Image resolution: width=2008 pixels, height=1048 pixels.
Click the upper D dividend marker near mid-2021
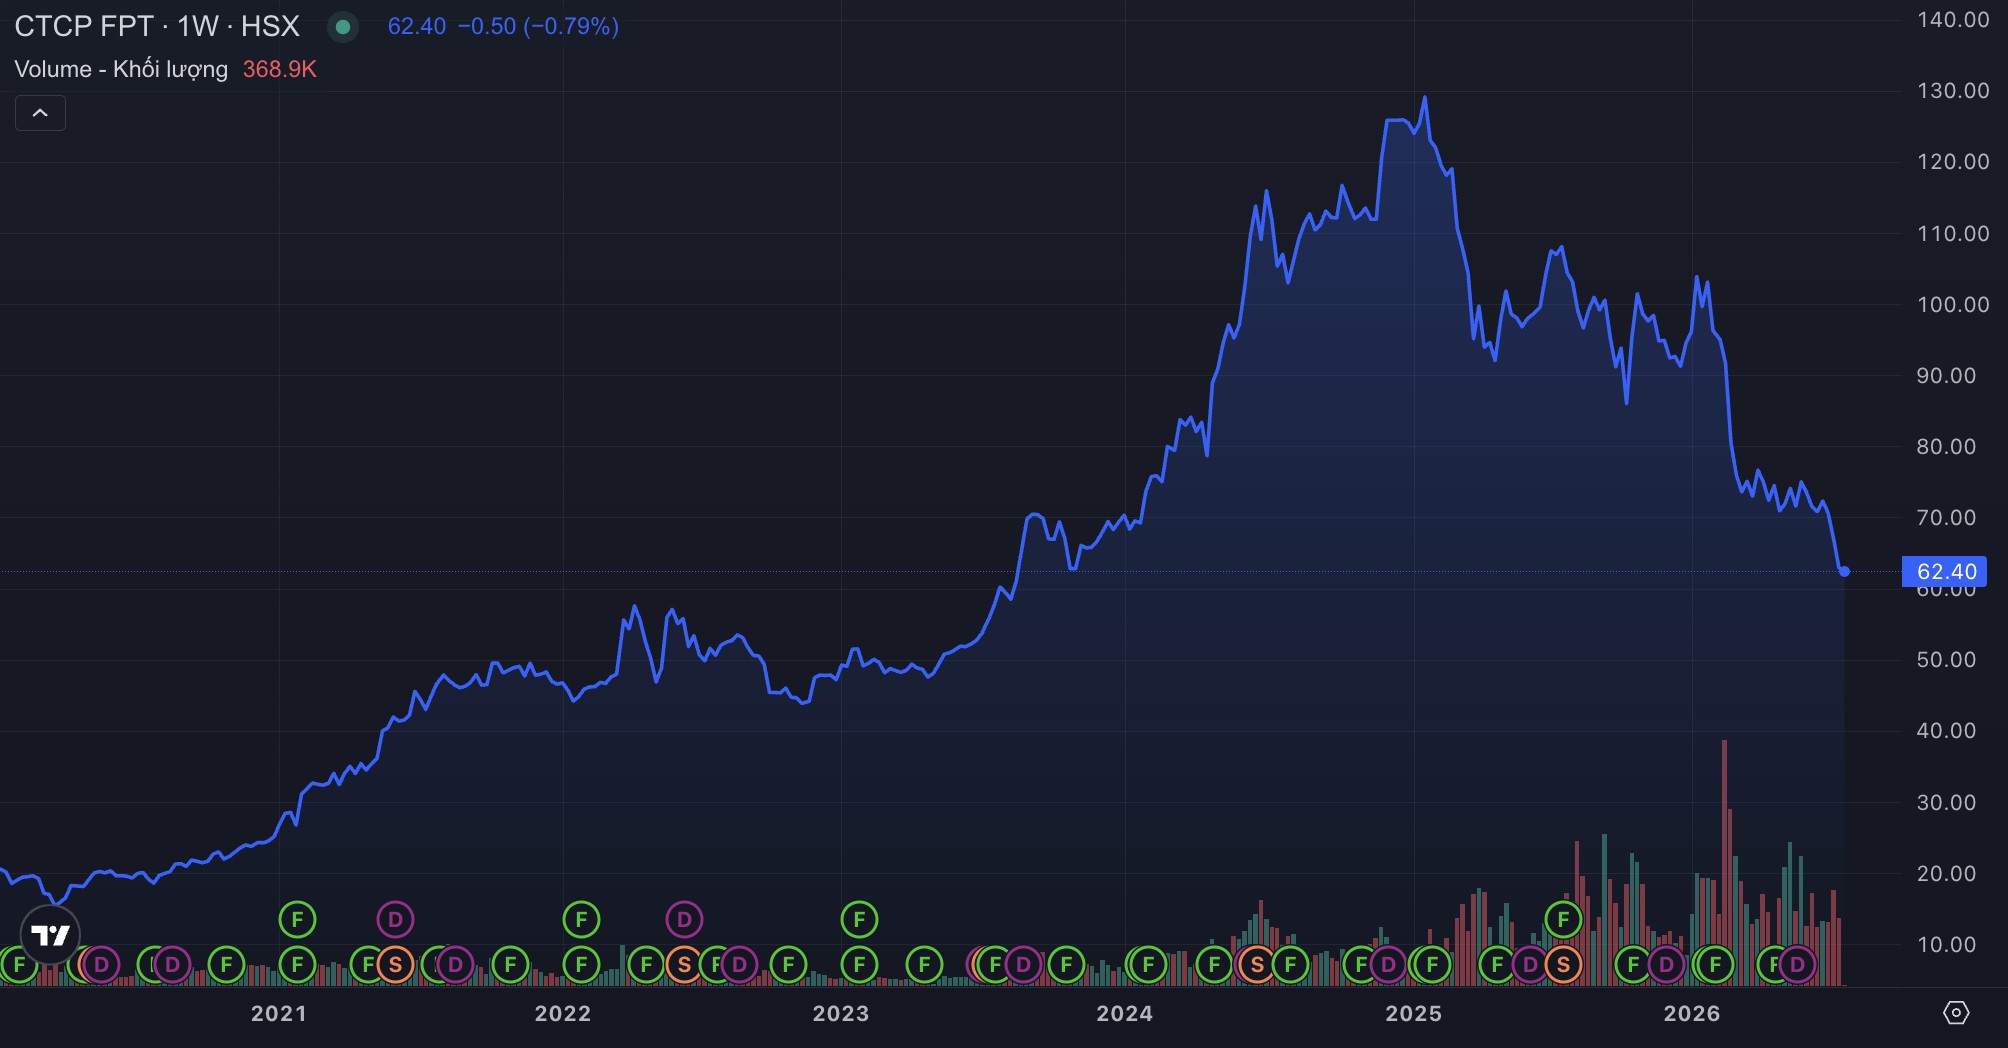(395, 918)
